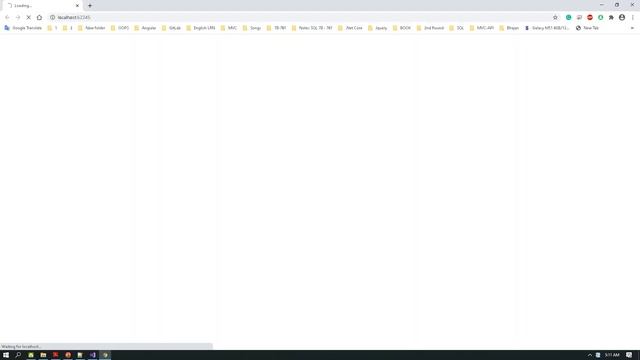The width and height of the screenshot is (640, 360).
Task: Open the Chrome home page
Action: pos(39,18)
